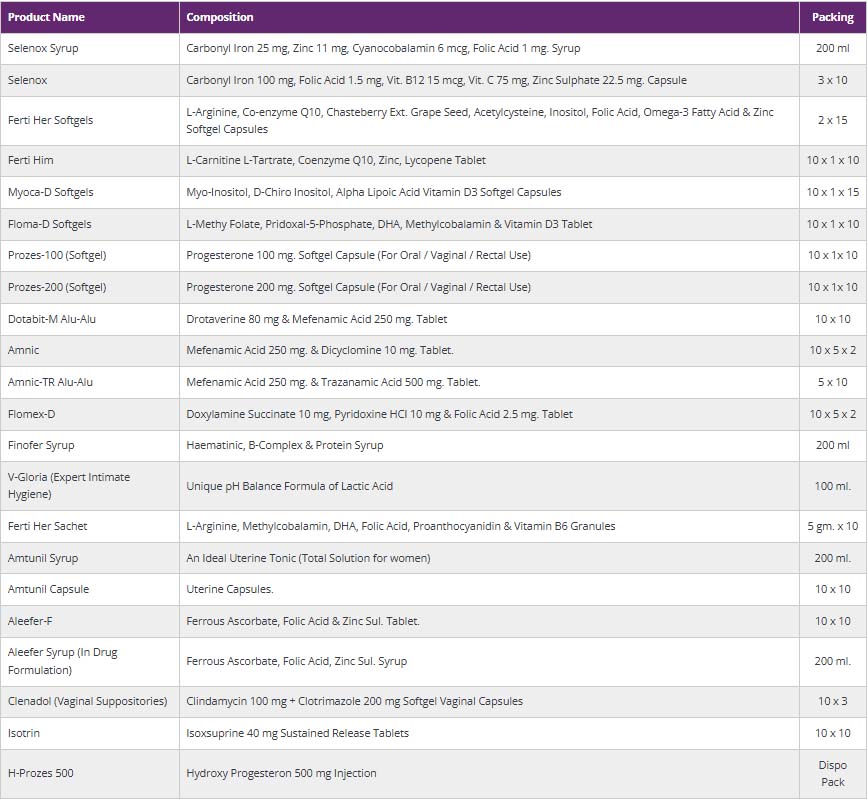Screen dimensions: 867x799
Task: Select the Dotabit-M Alu-Alu product
Action: tap(51, 319)
